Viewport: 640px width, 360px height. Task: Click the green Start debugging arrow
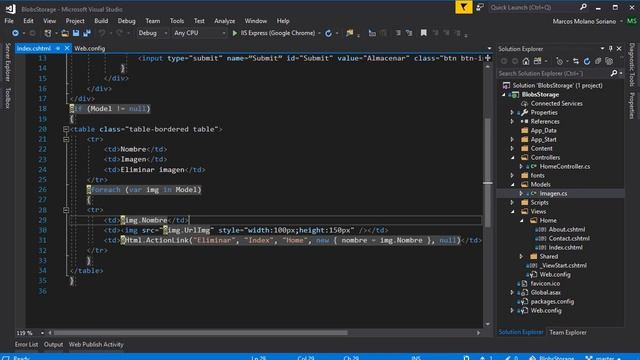pyautogui.click(x=235, y=33)
